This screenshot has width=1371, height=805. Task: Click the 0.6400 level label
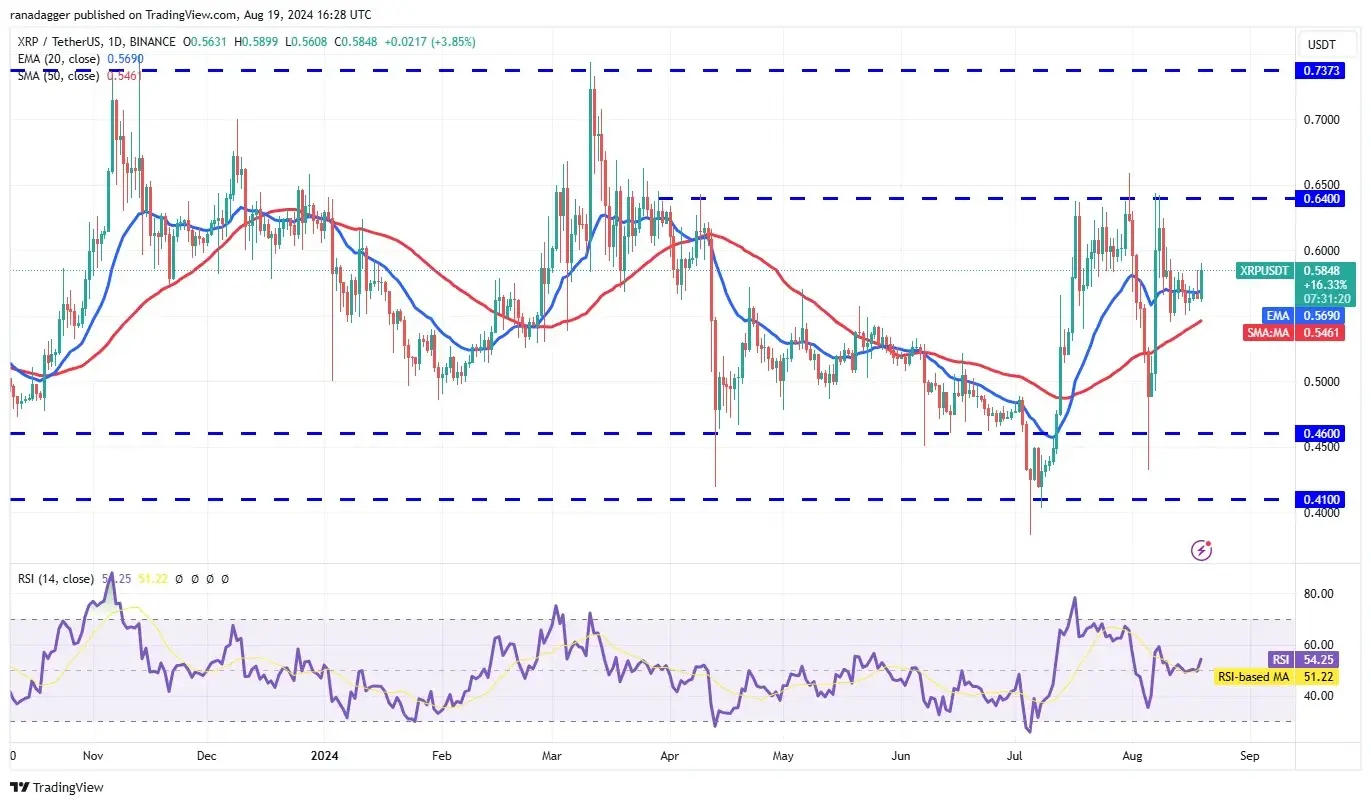(1321, 198)
